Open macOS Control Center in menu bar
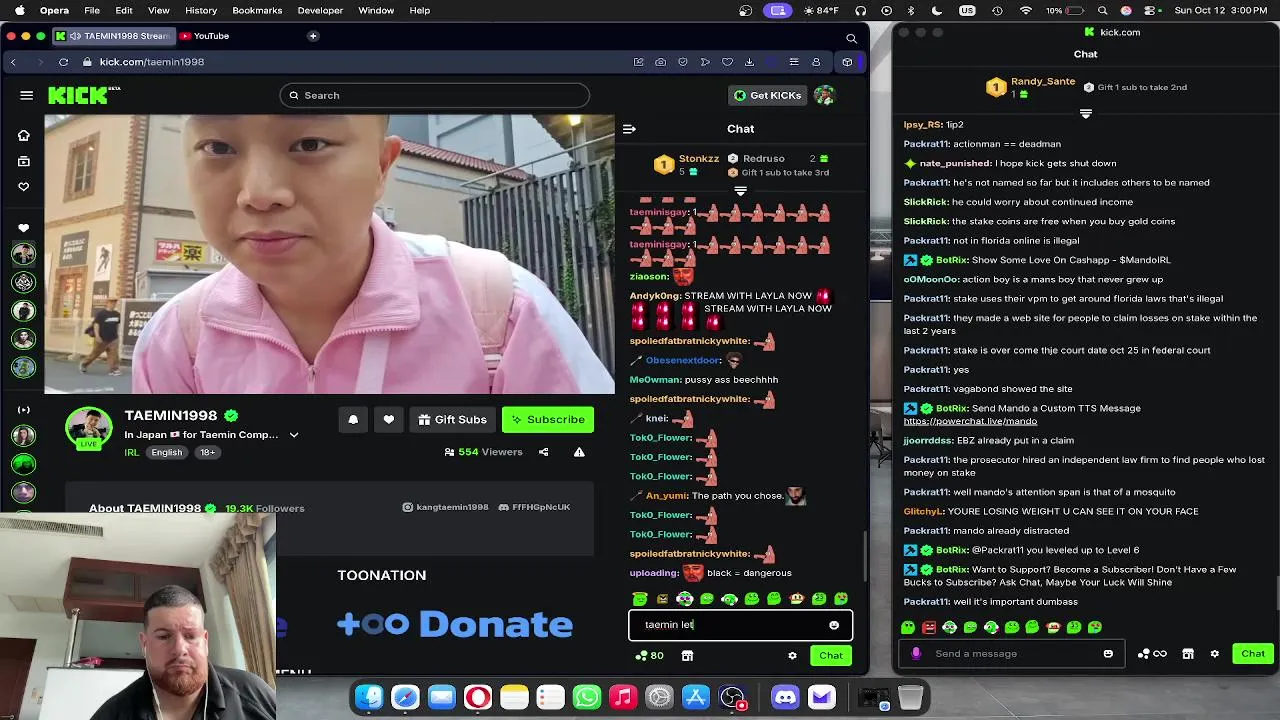This screenshot has height=720, width=1280. tap(1148, 10)
